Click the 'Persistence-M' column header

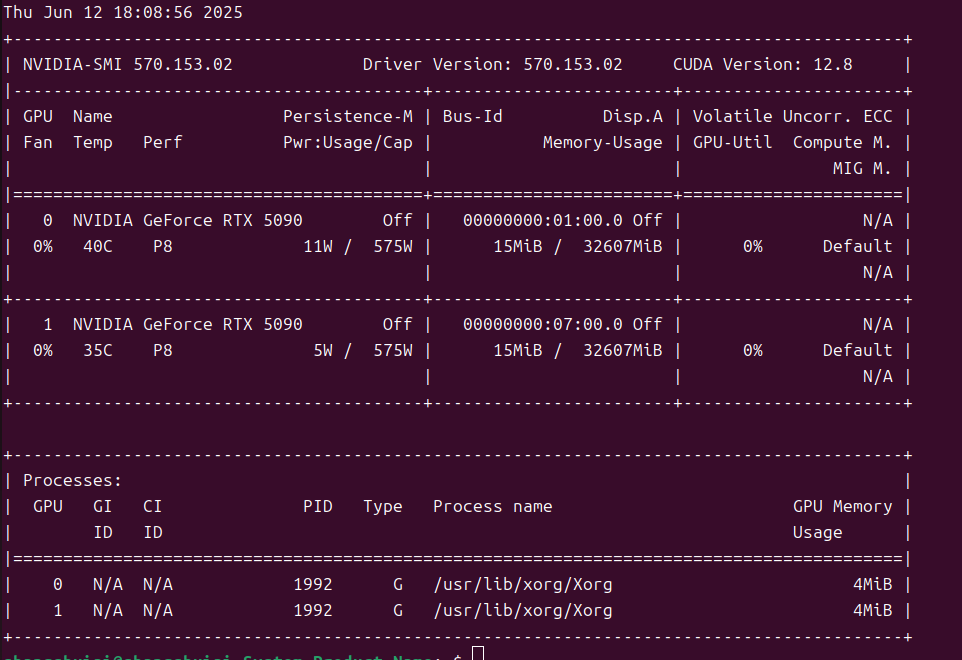pyautogui.click(x=348, y=117)
